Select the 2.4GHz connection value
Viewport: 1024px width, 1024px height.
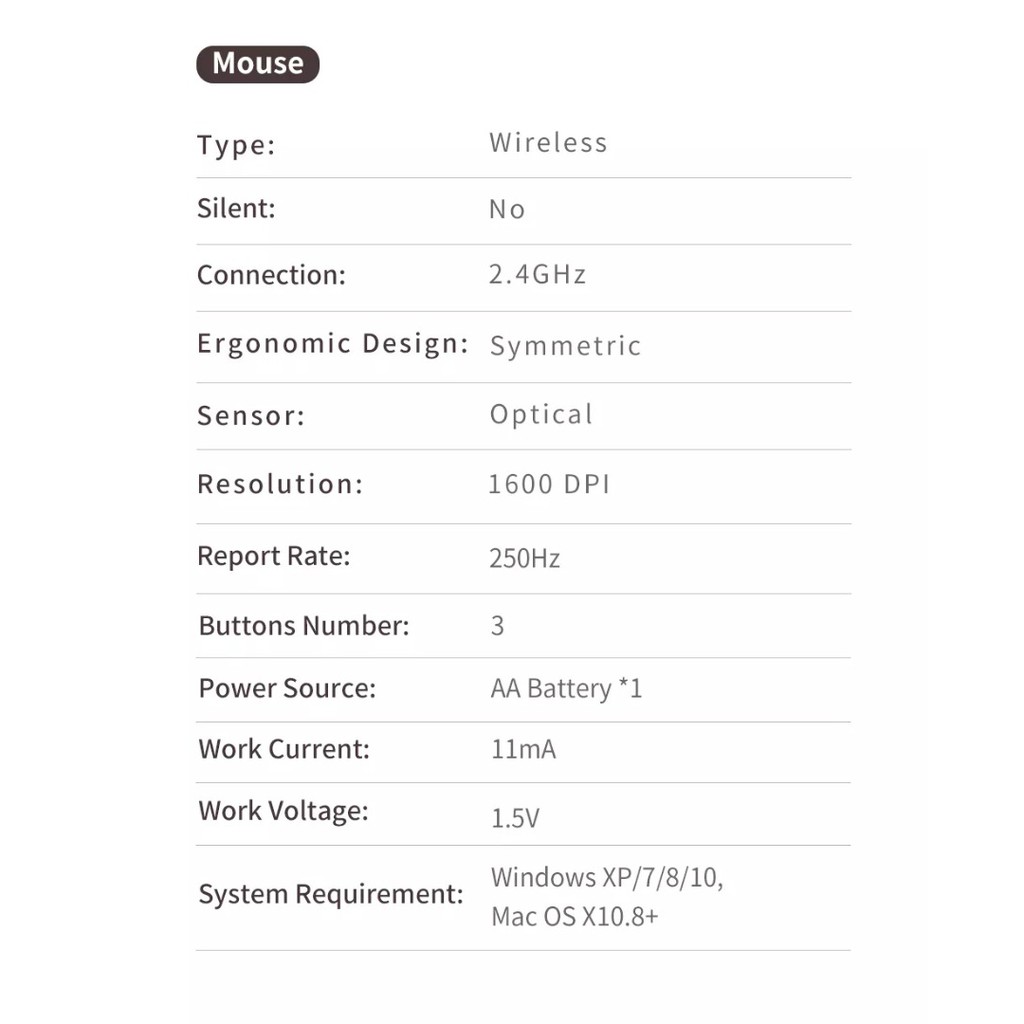(537, 275)
